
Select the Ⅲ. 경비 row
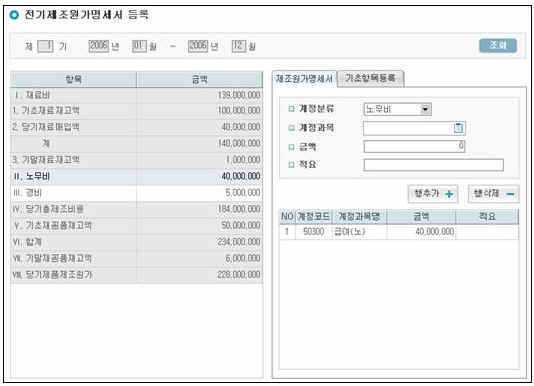coord(137,193)
